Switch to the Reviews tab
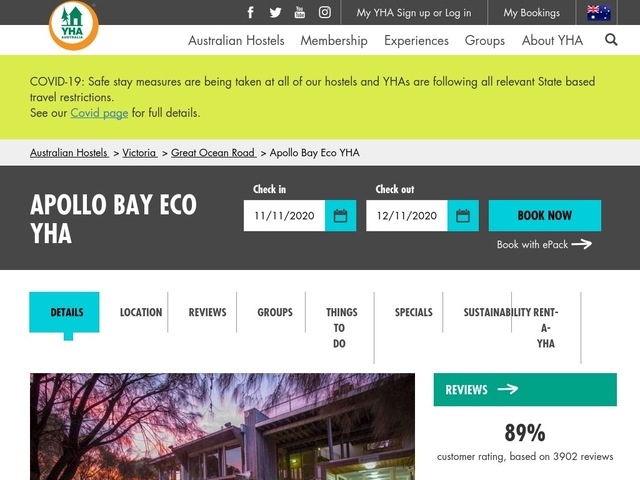The image size is (640, 480). tap(207, 312)
